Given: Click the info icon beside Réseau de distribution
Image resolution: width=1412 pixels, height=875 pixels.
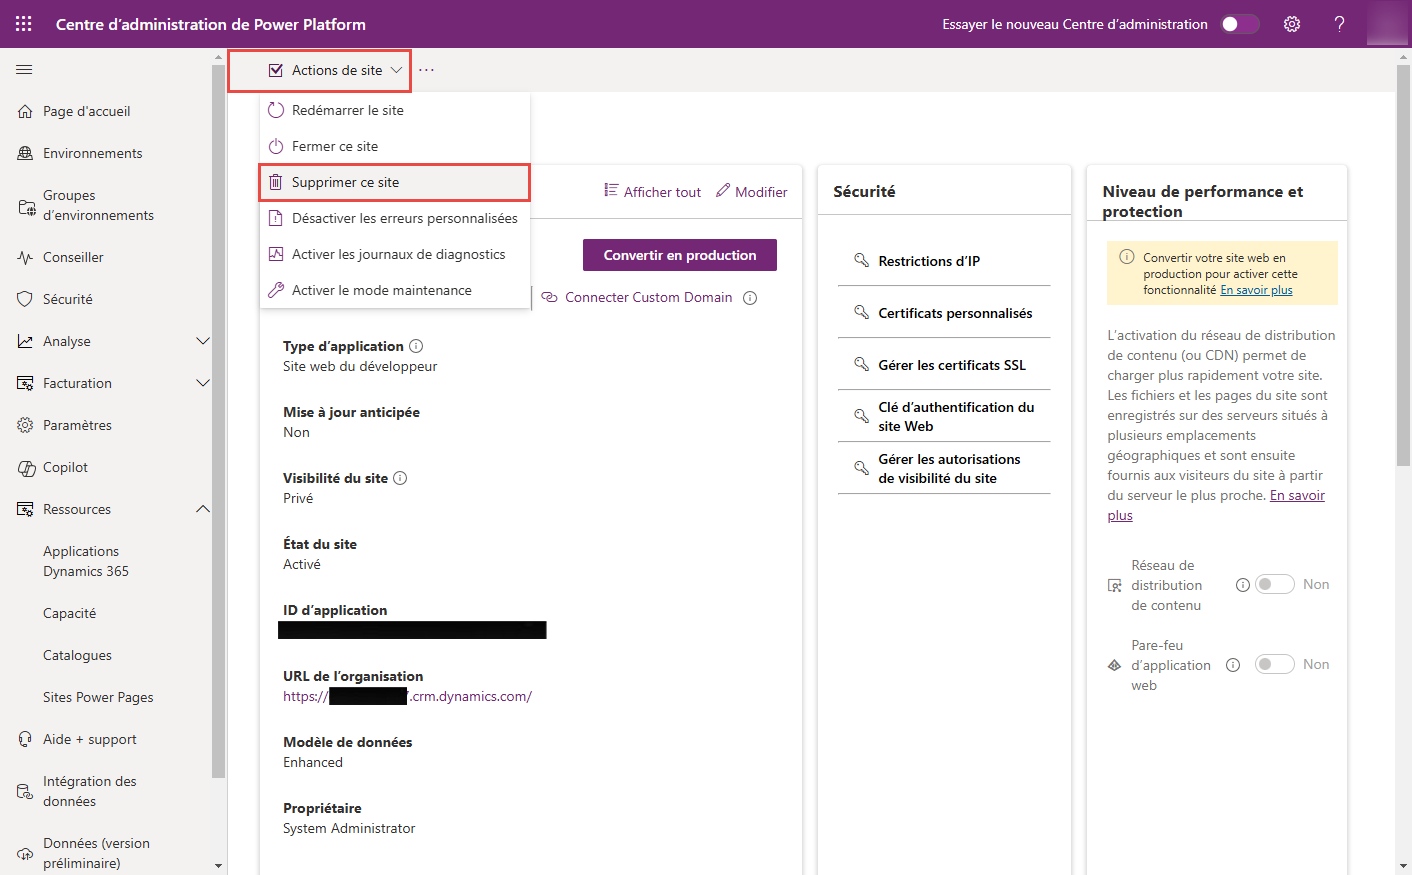Looking at the screenshot, I should point(1243,585).
